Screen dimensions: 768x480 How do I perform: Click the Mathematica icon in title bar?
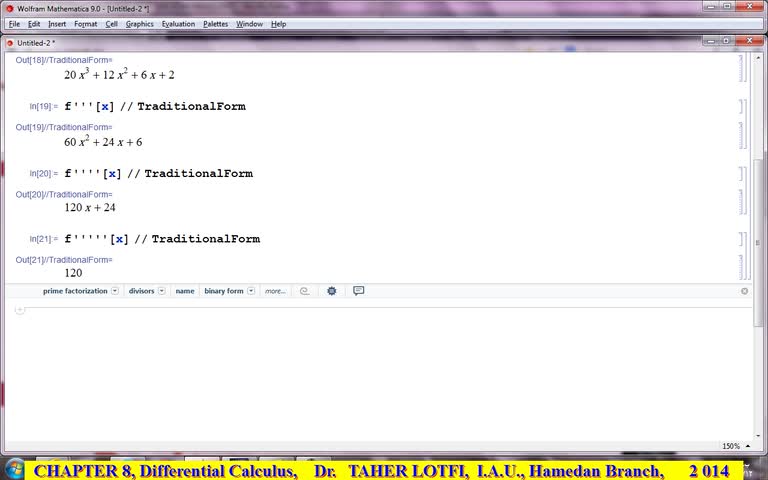pyautogui.click(x=9, y=8)
